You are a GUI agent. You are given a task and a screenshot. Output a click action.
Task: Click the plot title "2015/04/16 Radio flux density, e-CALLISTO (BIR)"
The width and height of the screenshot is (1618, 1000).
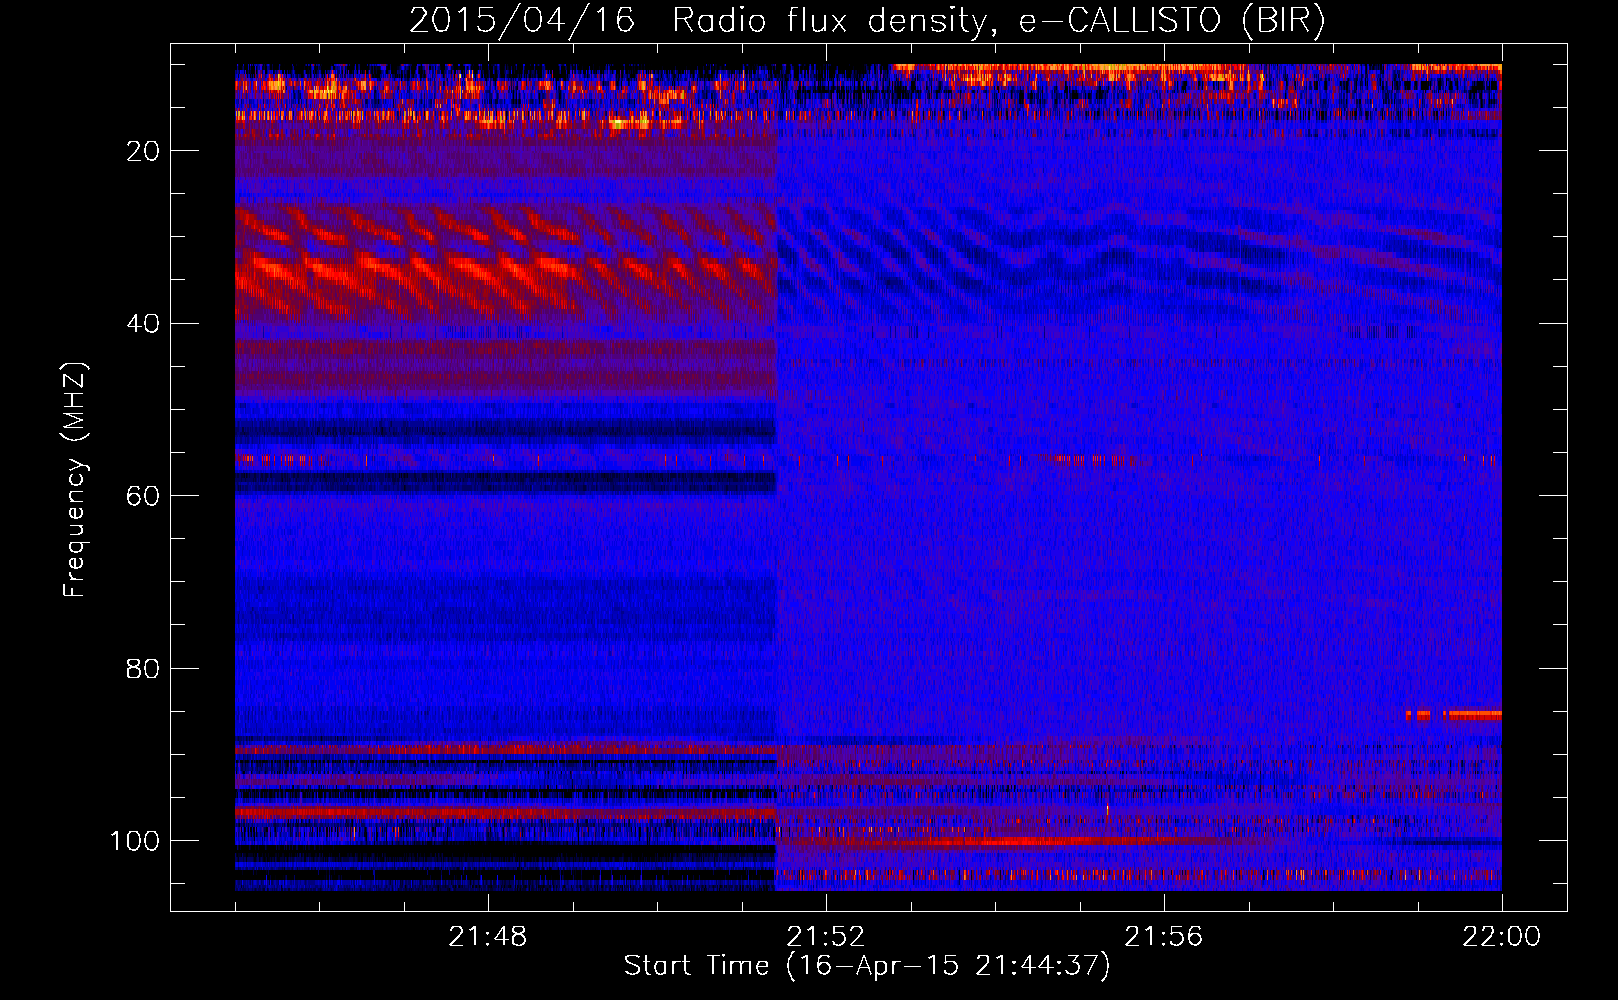[867, 21]
